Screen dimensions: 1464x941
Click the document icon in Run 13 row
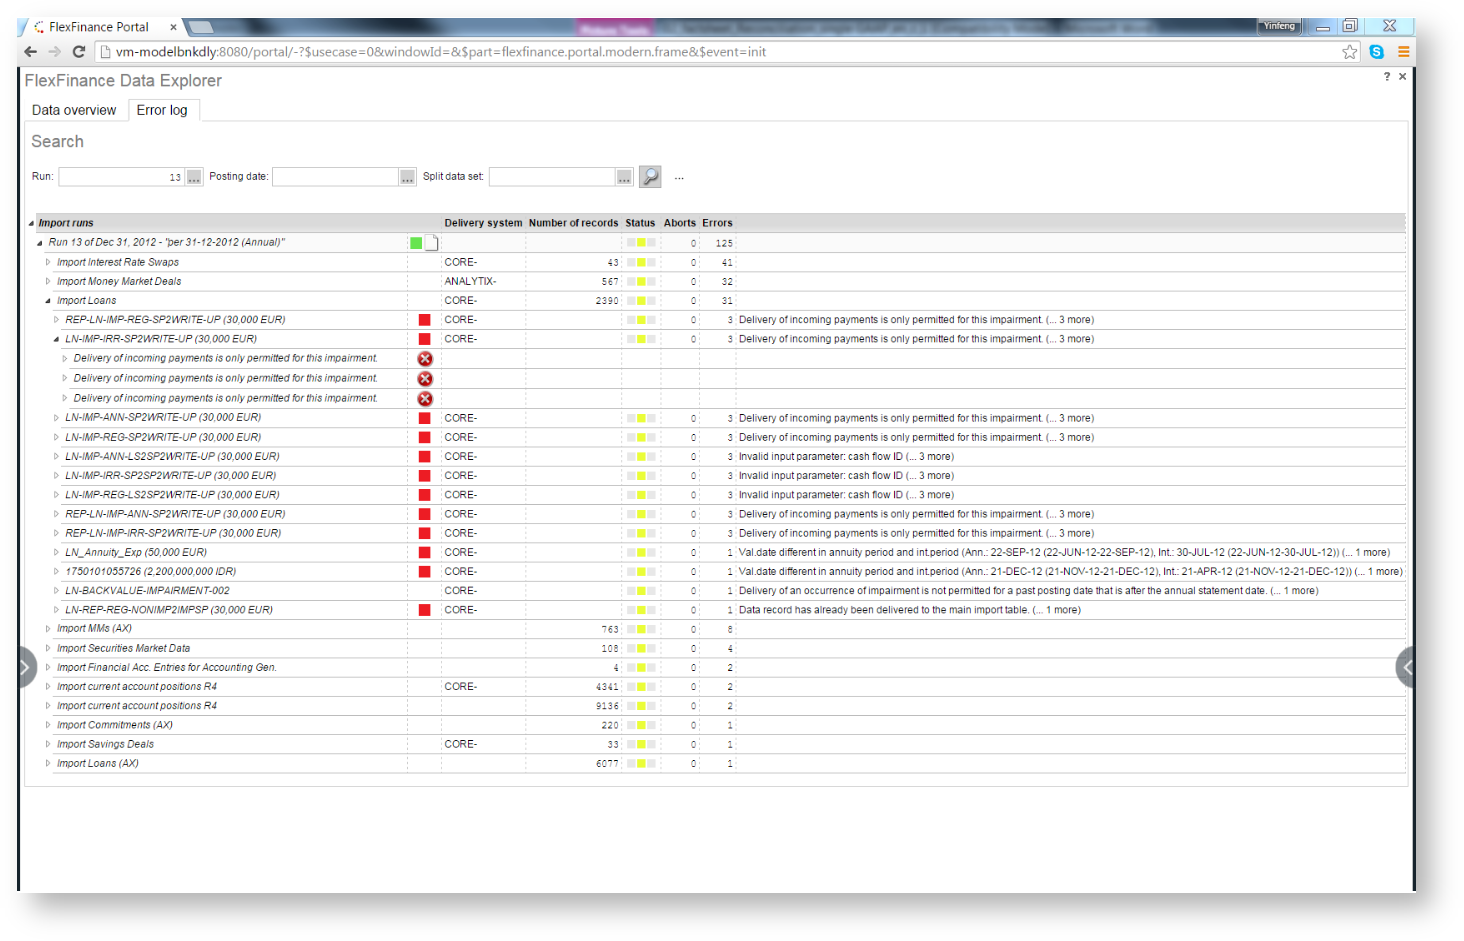click(431, 243)
